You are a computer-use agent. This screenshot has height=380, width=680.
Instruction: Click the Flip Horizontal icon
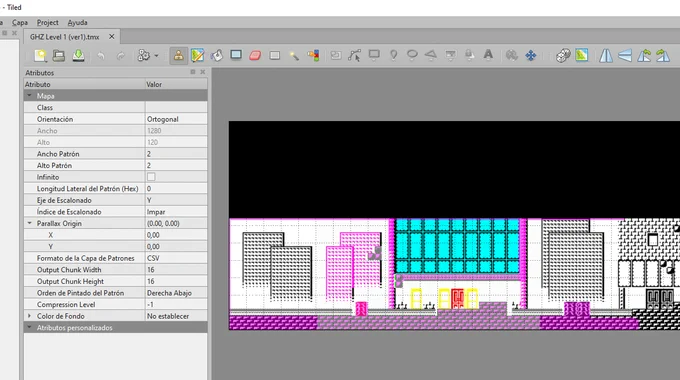606,56
